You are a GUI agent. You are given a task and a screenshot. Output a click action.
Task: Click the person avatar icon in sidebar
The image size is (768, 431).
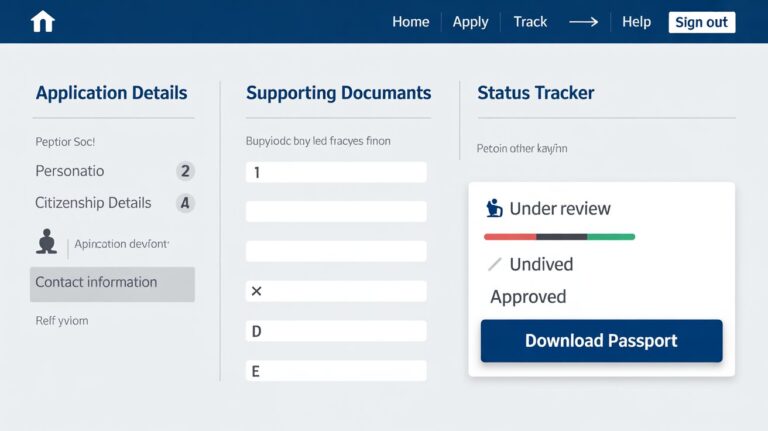pyautogui.click(x=46, y=242)
